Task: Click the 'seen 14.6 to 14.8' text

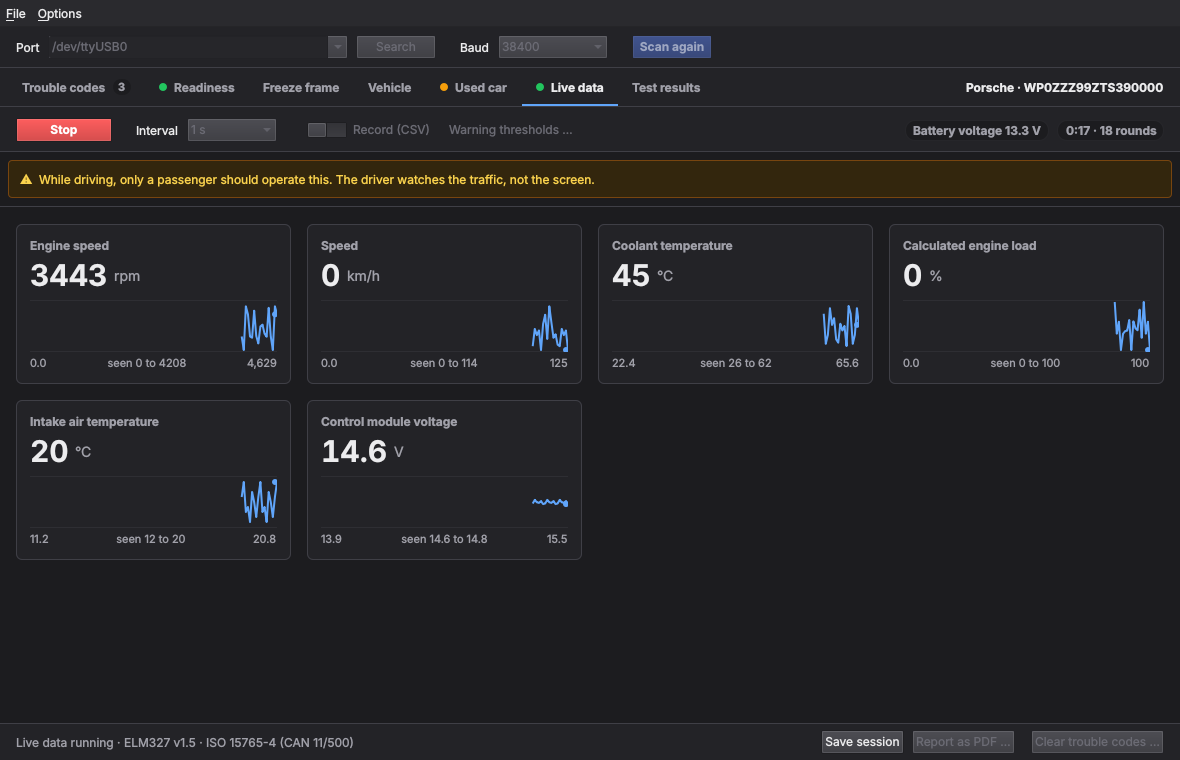Action: coord(444,540)
